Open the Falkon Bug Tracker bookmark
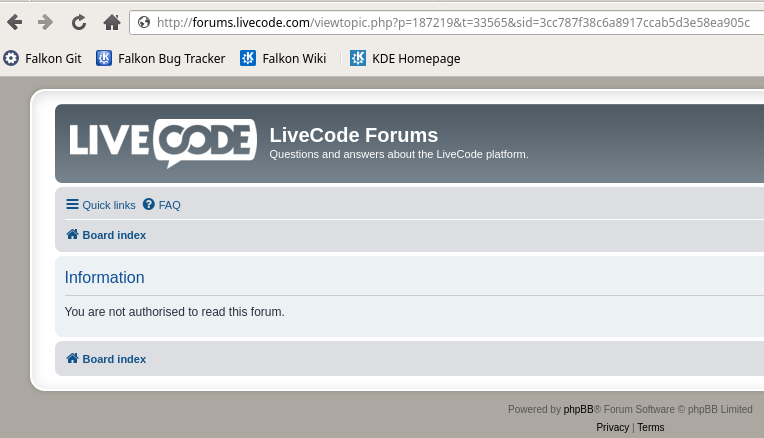This screenshot has height=438, width=764. click(160, 58)
